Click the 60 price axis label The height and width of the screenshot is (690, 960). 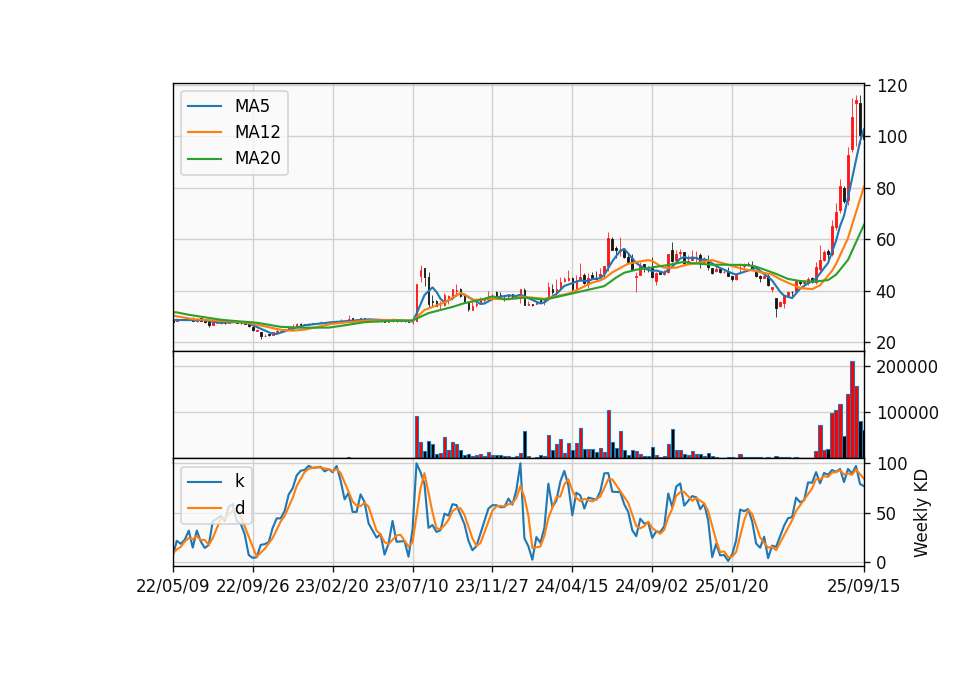coord(887,241)
